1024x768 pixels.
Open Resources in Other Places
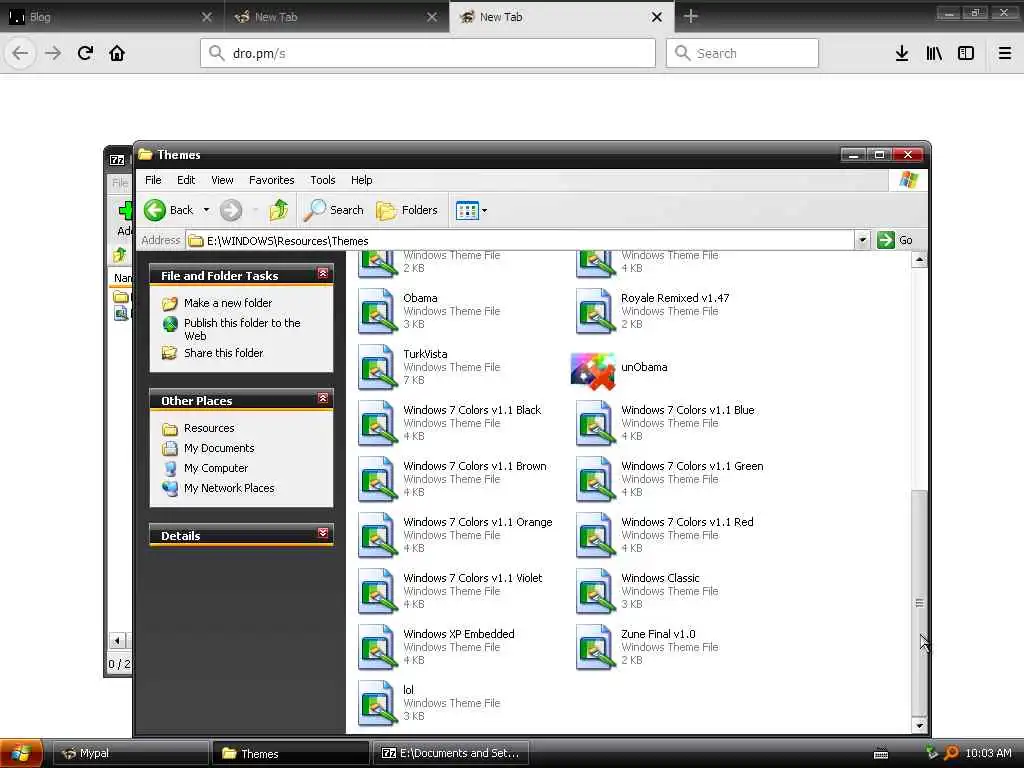pyautogui.click(x=209, y=428)
